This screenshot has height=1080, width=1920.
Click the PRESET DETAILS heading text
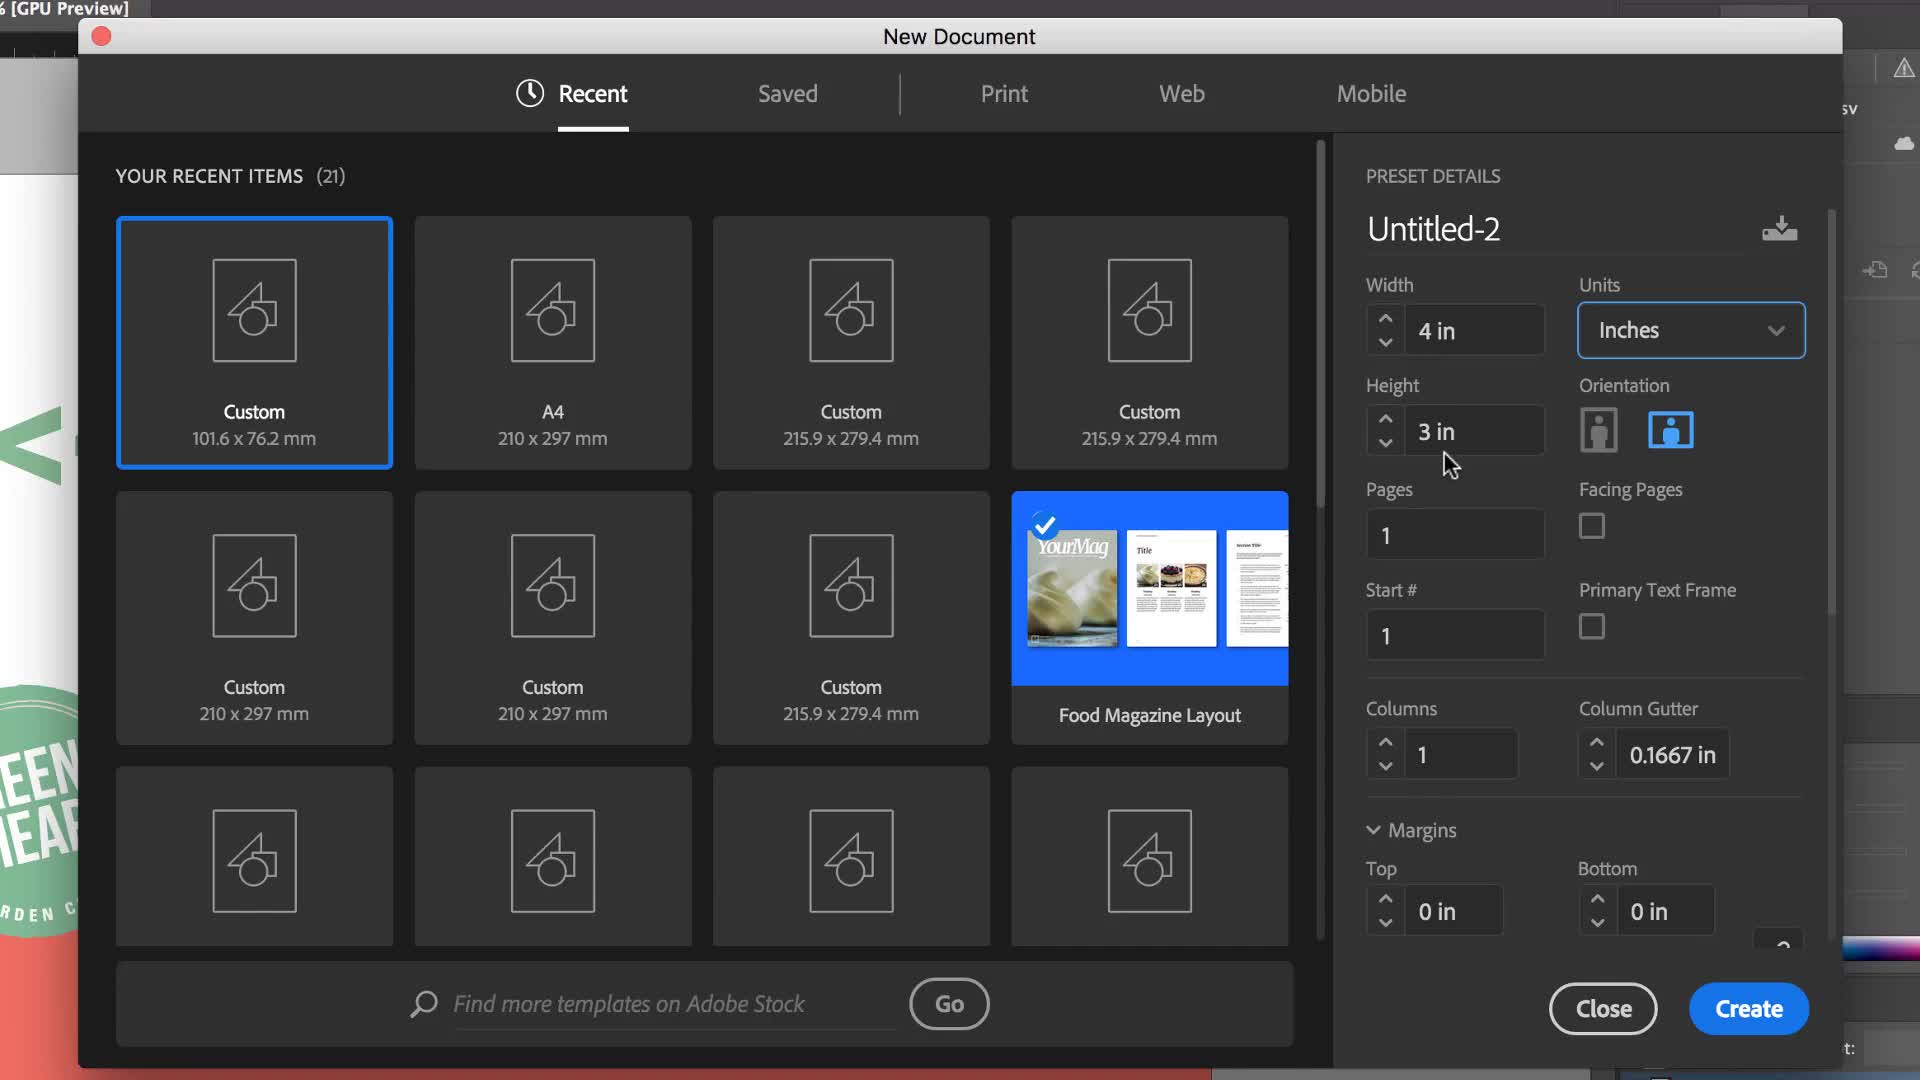click(1433, 176)
